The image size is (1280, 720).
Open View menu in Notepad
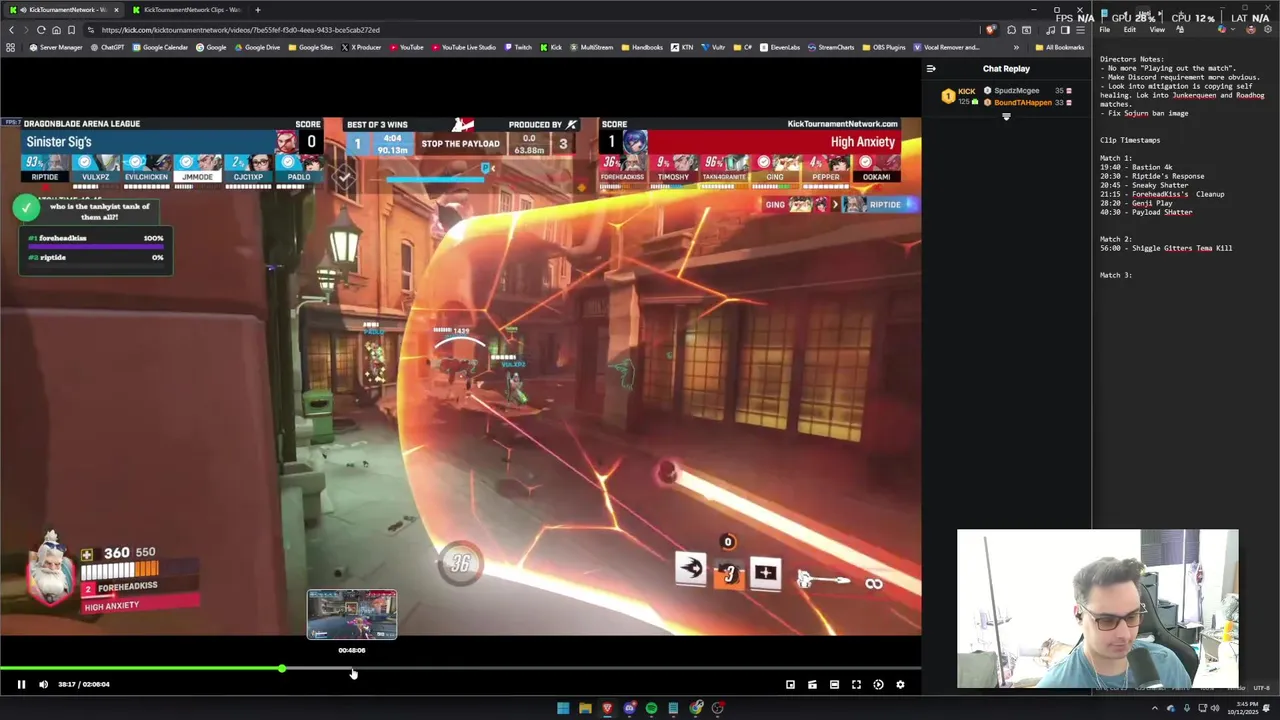(x=1157, y=30)
